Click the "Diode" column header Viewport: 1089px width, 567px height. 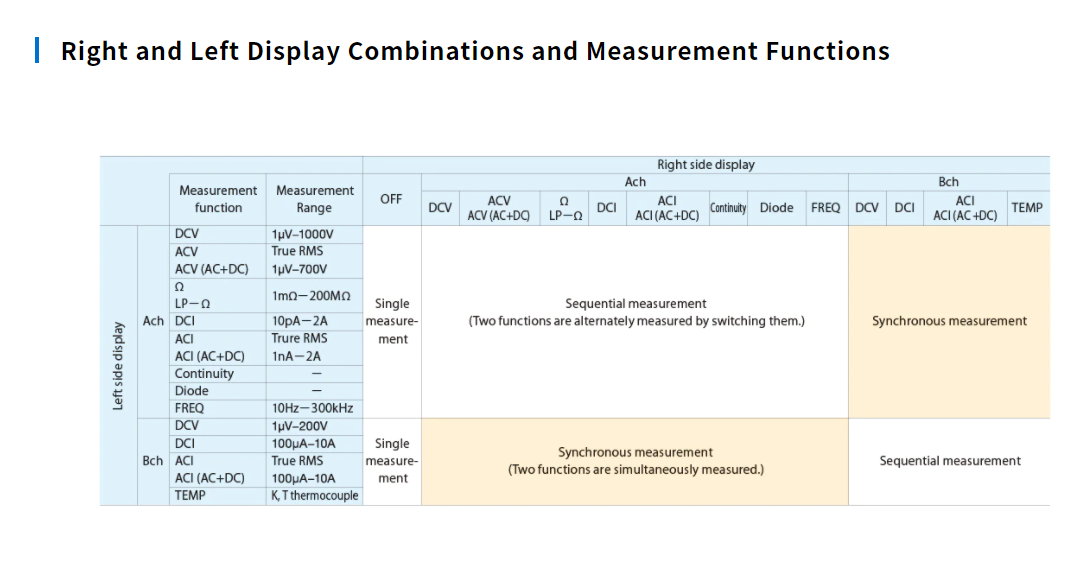(776, 208)
